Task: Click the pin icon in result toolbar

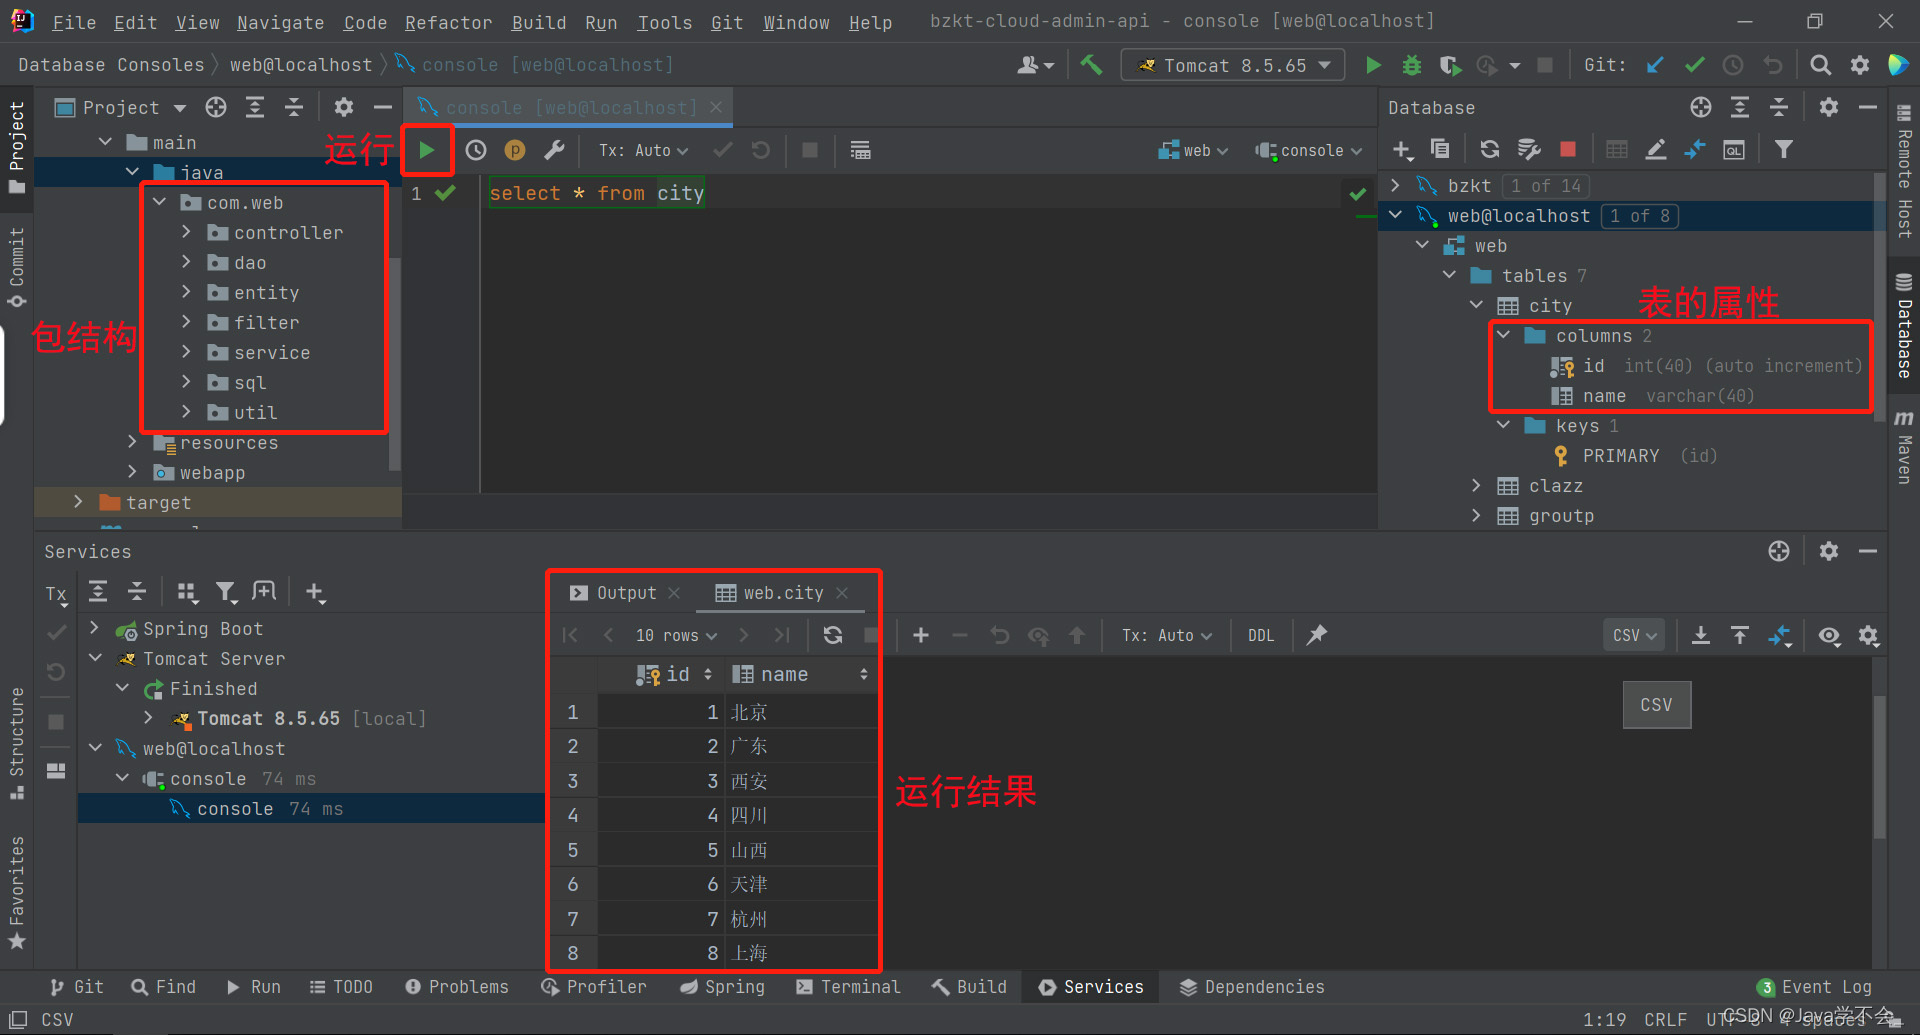Action: pos(1315,635)
